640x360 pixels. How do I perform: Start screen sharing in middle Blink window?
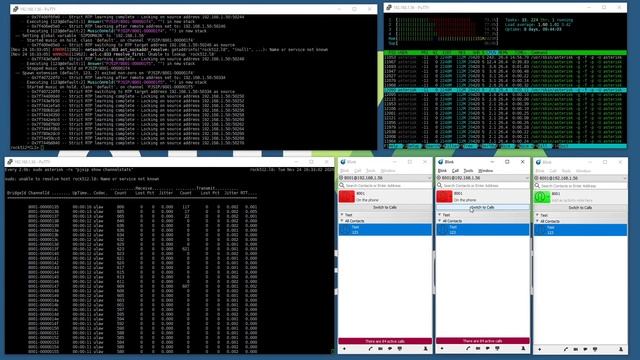[497, 349]
